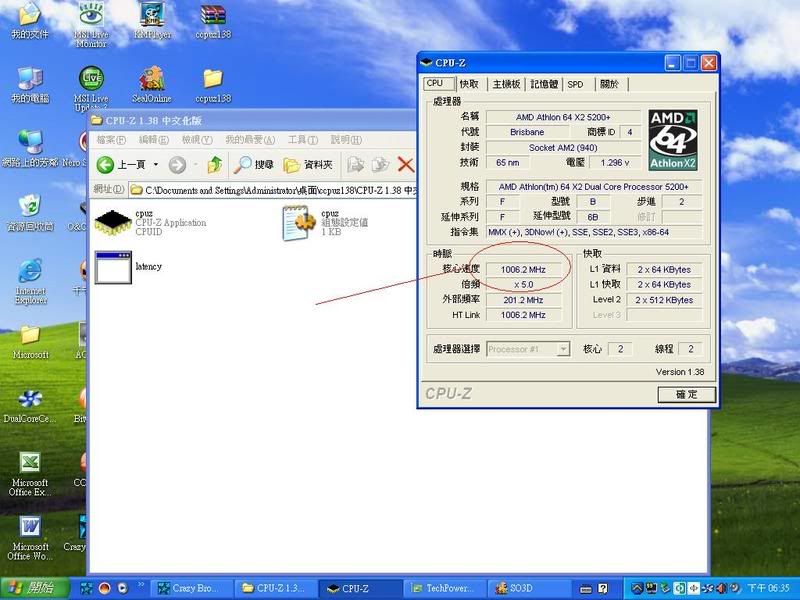Click the red Delete X toolbar icon
Screen dimensions: 800x600
[405, 165]
